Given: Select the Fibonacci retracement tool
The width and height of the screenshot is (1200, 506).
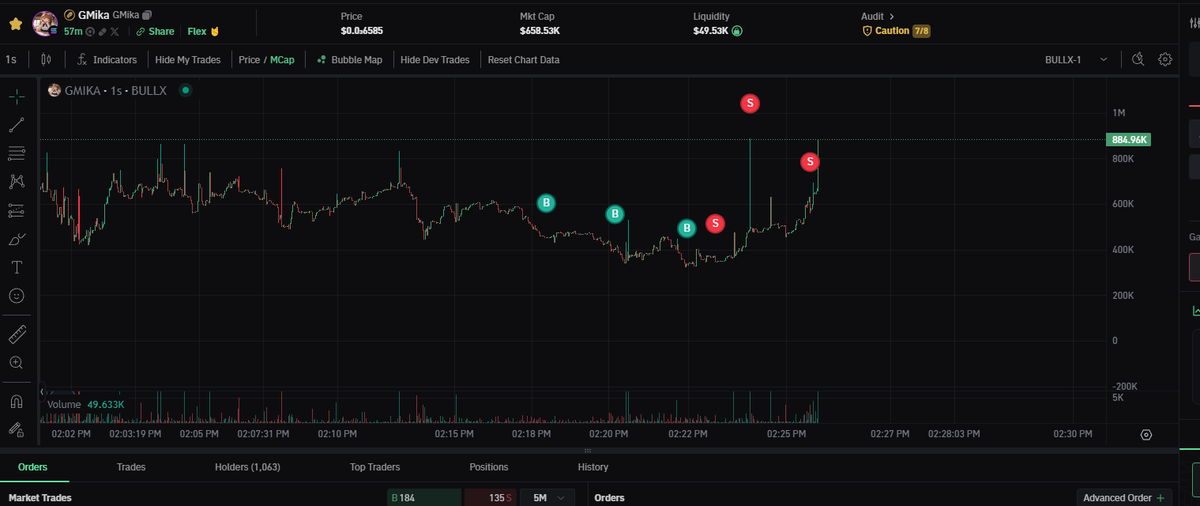Looking at the screenshot, I should click(16, 153).
